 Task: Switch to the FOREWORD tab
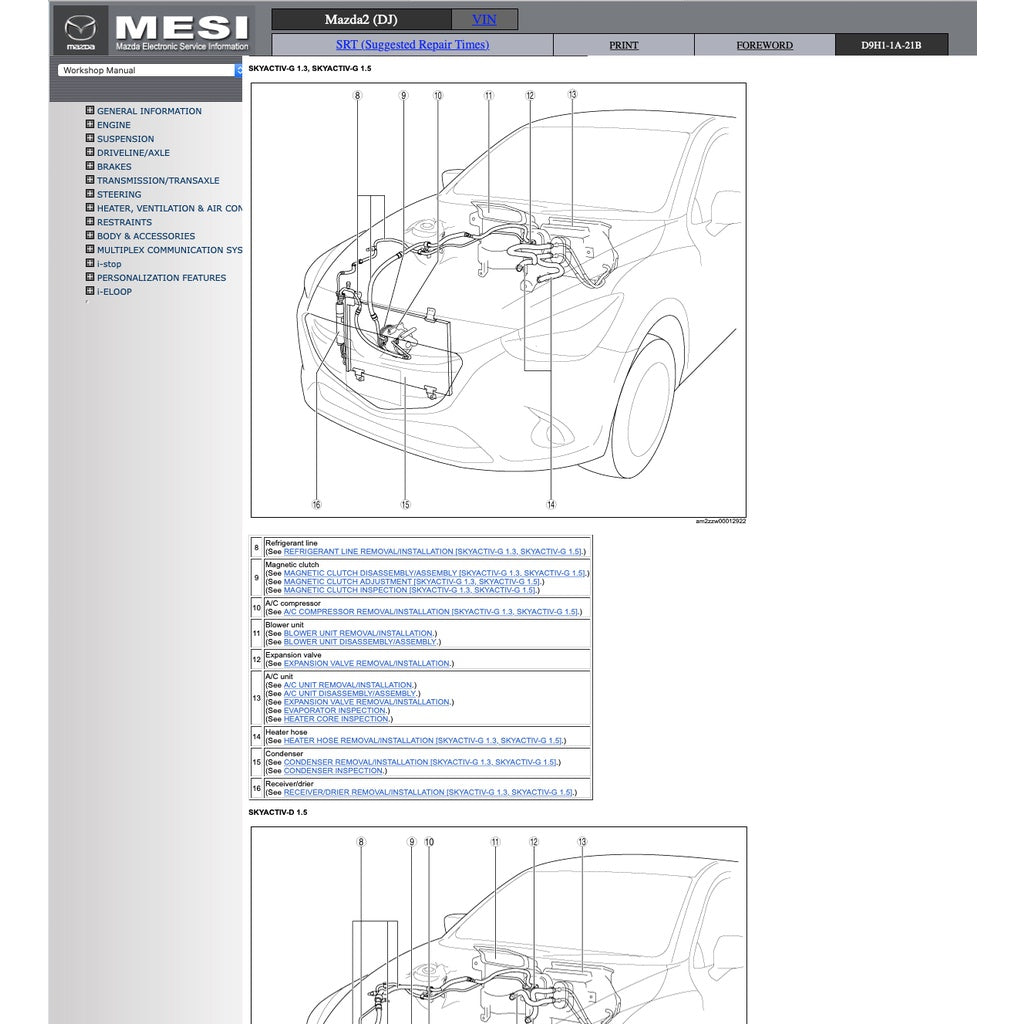pyautogui.click(x=763, y=45)
